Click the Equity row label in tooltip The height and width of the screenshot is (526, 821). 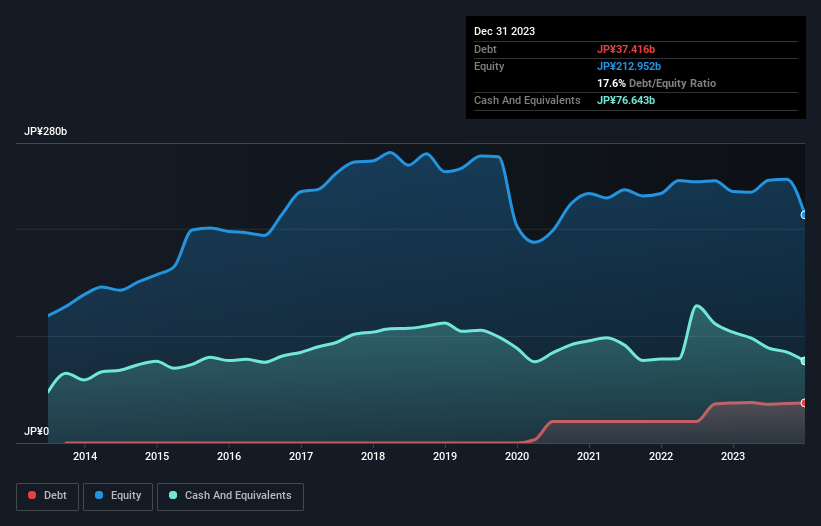(489, 66)
